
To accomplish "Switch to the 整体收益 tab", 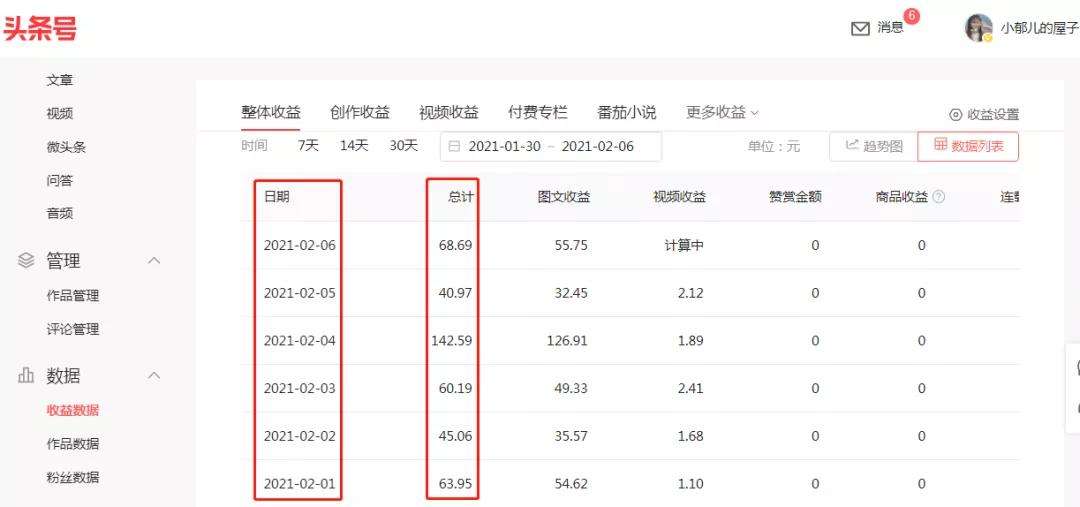I will pos(271,112).
